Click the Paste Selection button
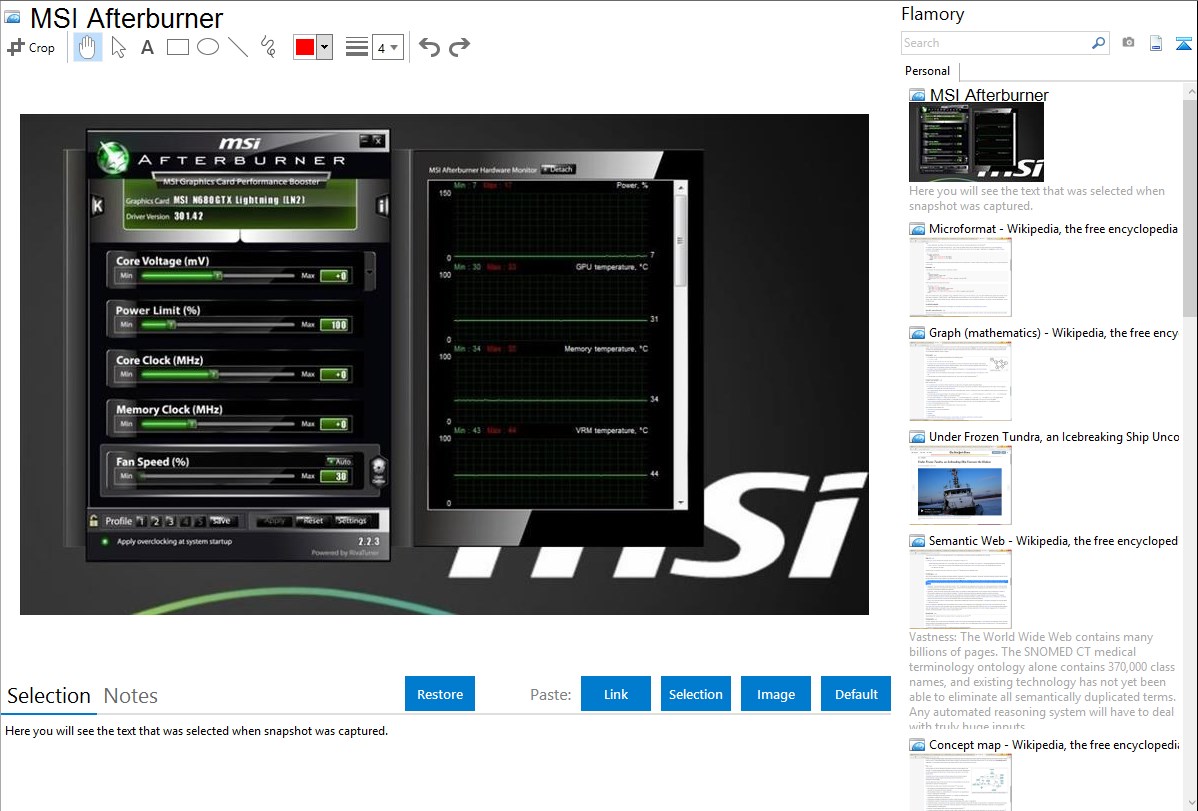Image resolution: width=1198 pixels, height=811 pixels. pos(696,694)
